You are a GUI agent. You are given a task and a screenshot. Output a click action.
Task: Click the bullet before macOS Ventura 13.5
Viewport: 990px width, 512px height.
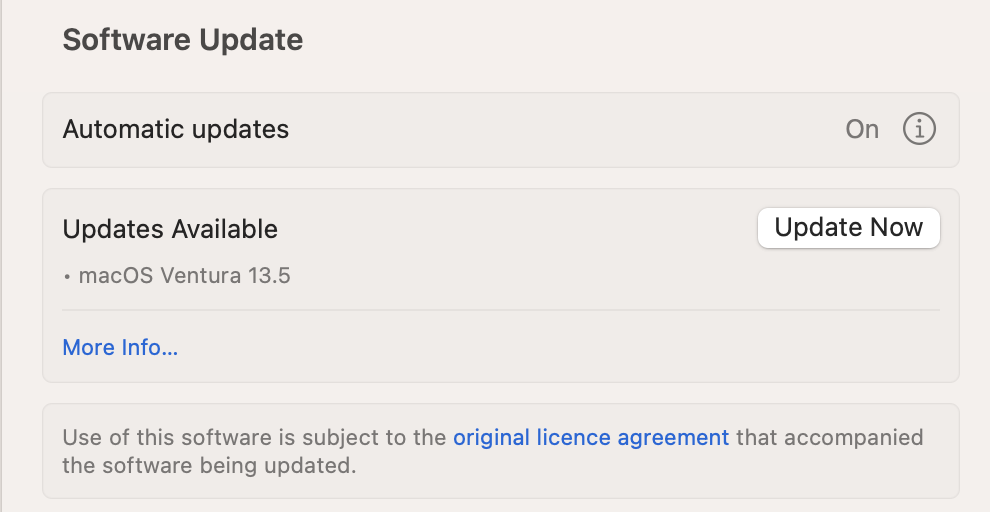point(67,277)
